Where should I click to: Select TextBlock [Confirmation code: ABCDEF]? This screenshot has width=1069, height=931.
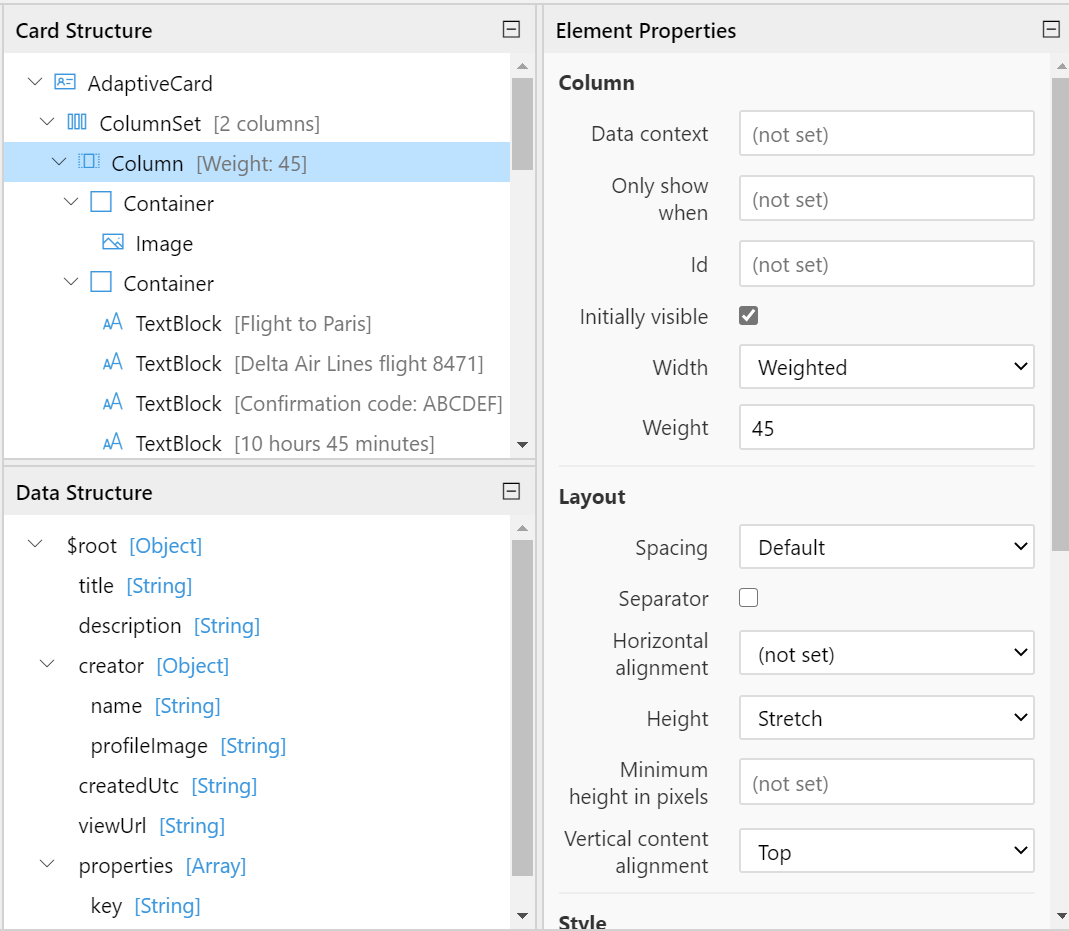(319, 403)
